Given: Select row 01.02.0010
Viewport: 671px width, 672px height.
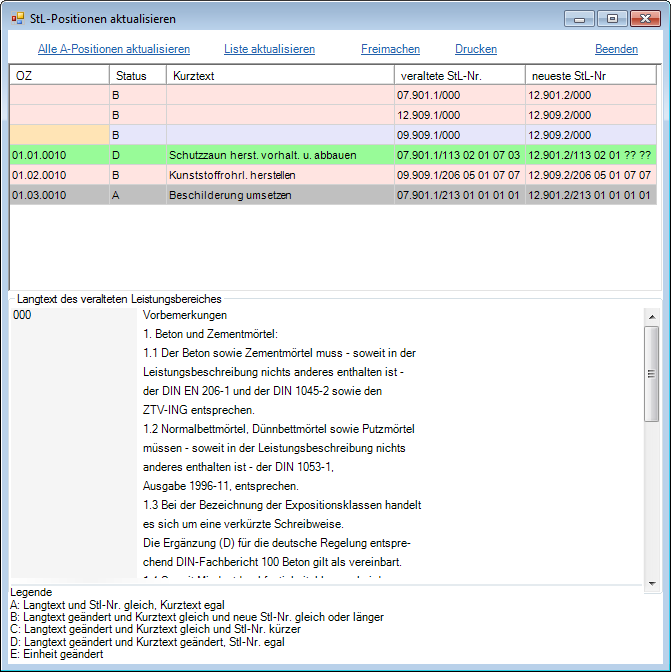Looking at the screenshot, I should 333,175.
